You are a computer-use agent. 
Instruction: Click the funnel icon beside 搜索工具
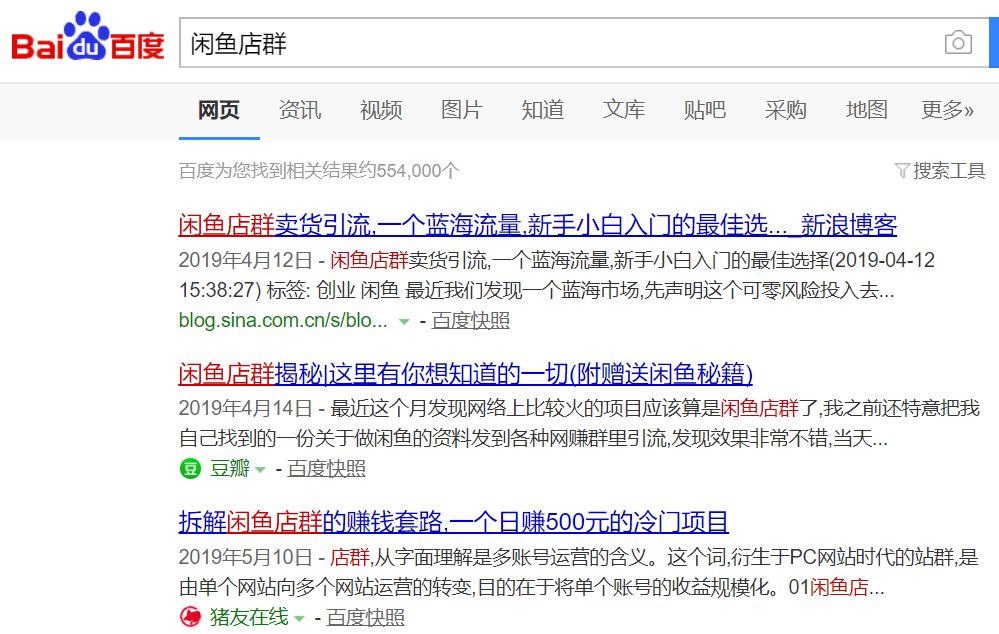pyautogui.click(x=902, y=171)
